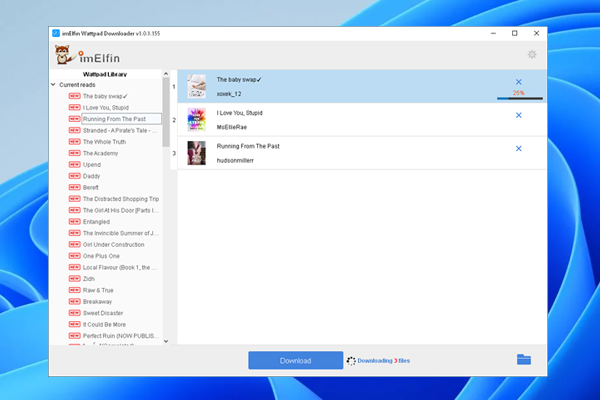Screen dimensions: 600x400
Task: Select The Distracted Shopping Trip item
Action: click(x=121, y=199)
